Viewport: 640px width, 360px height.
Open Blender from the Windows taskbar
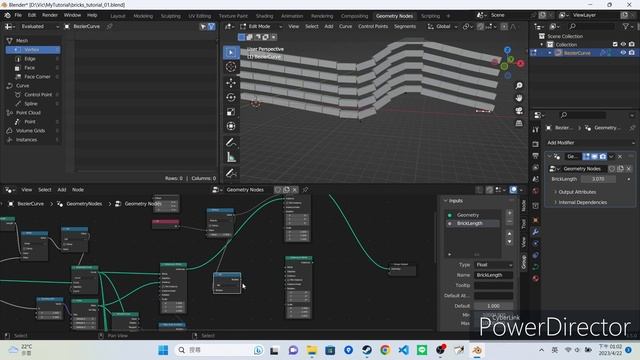(477, 350)
